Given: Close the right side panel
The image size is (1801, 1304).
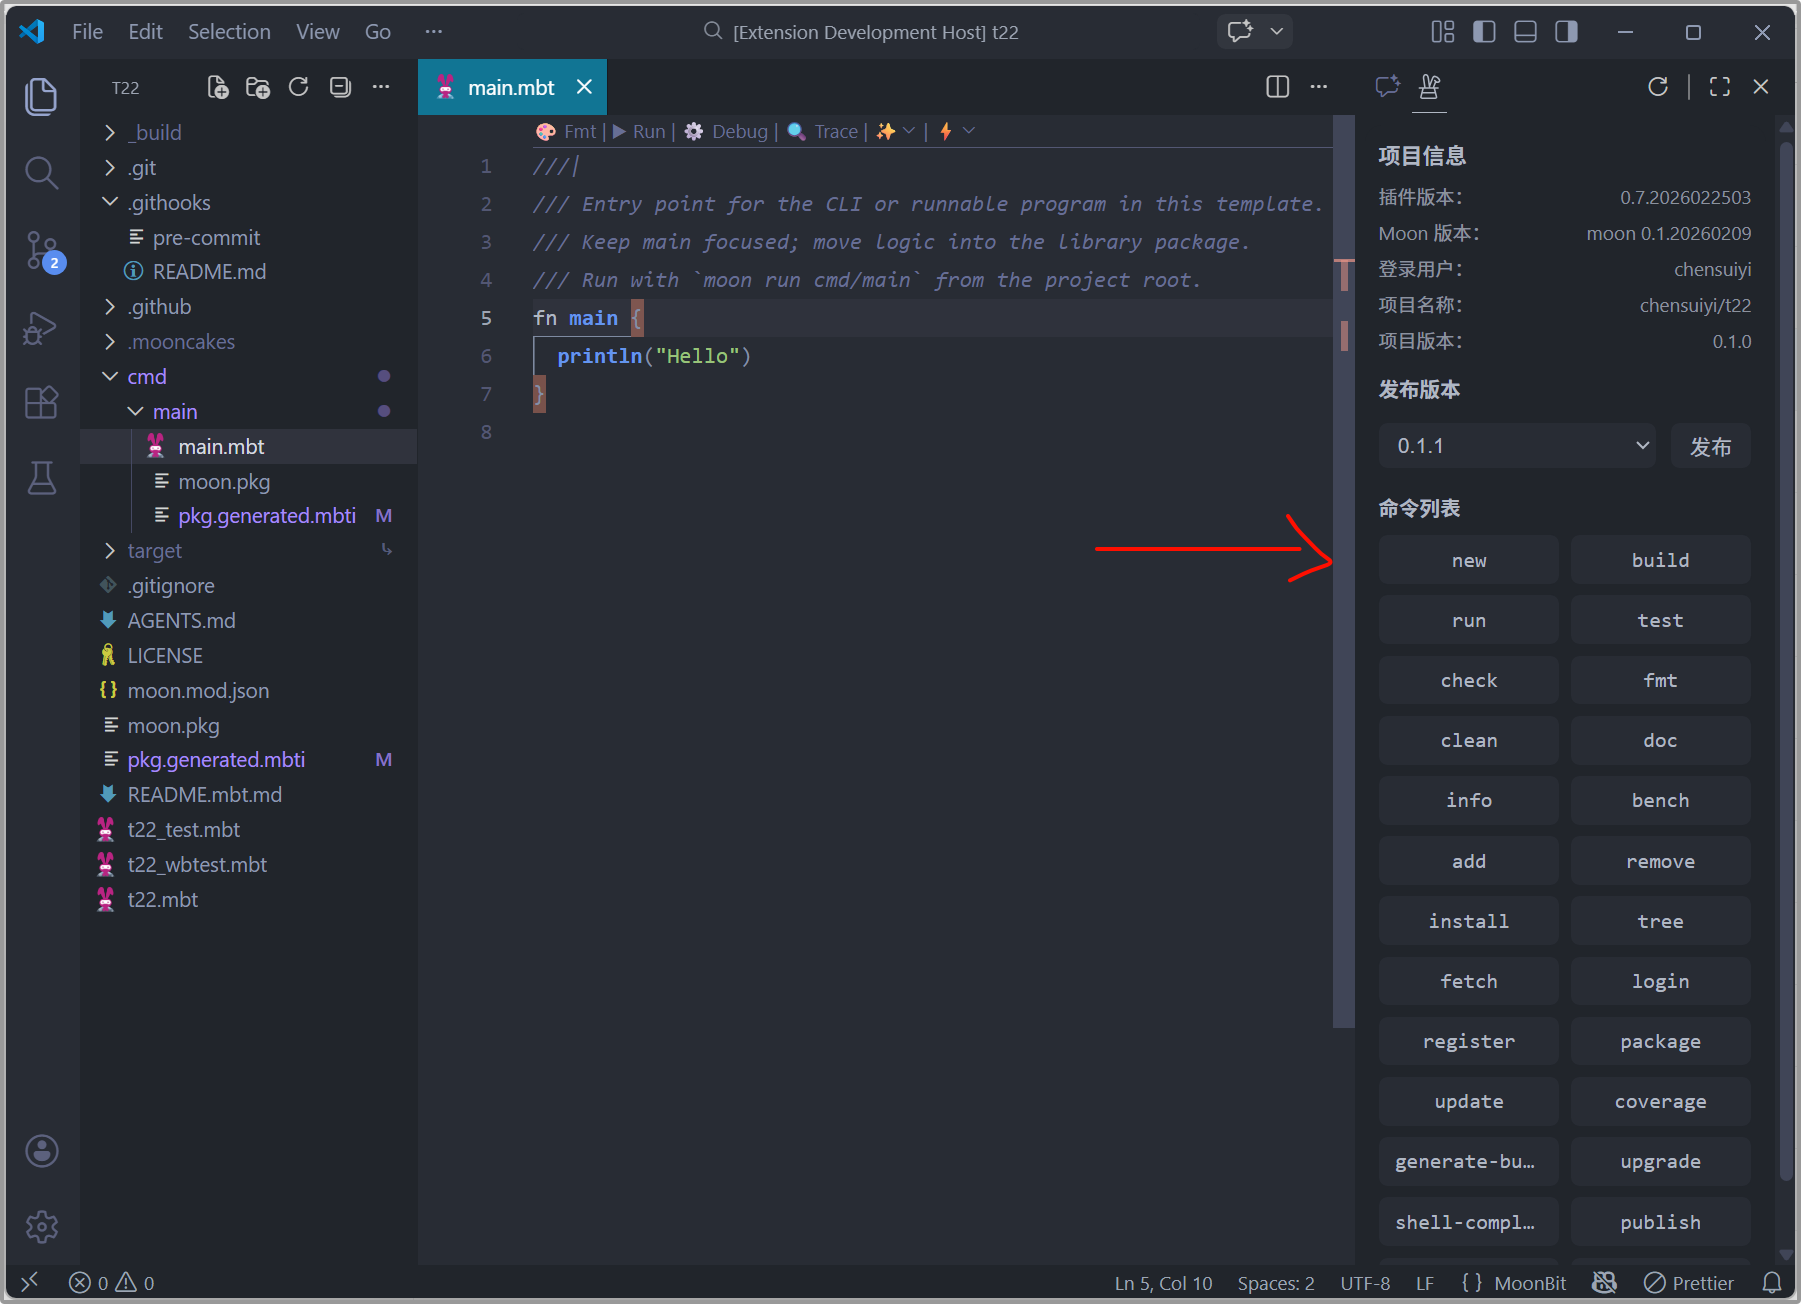Looking at the screenshot, I should [x=1761, y=87].
